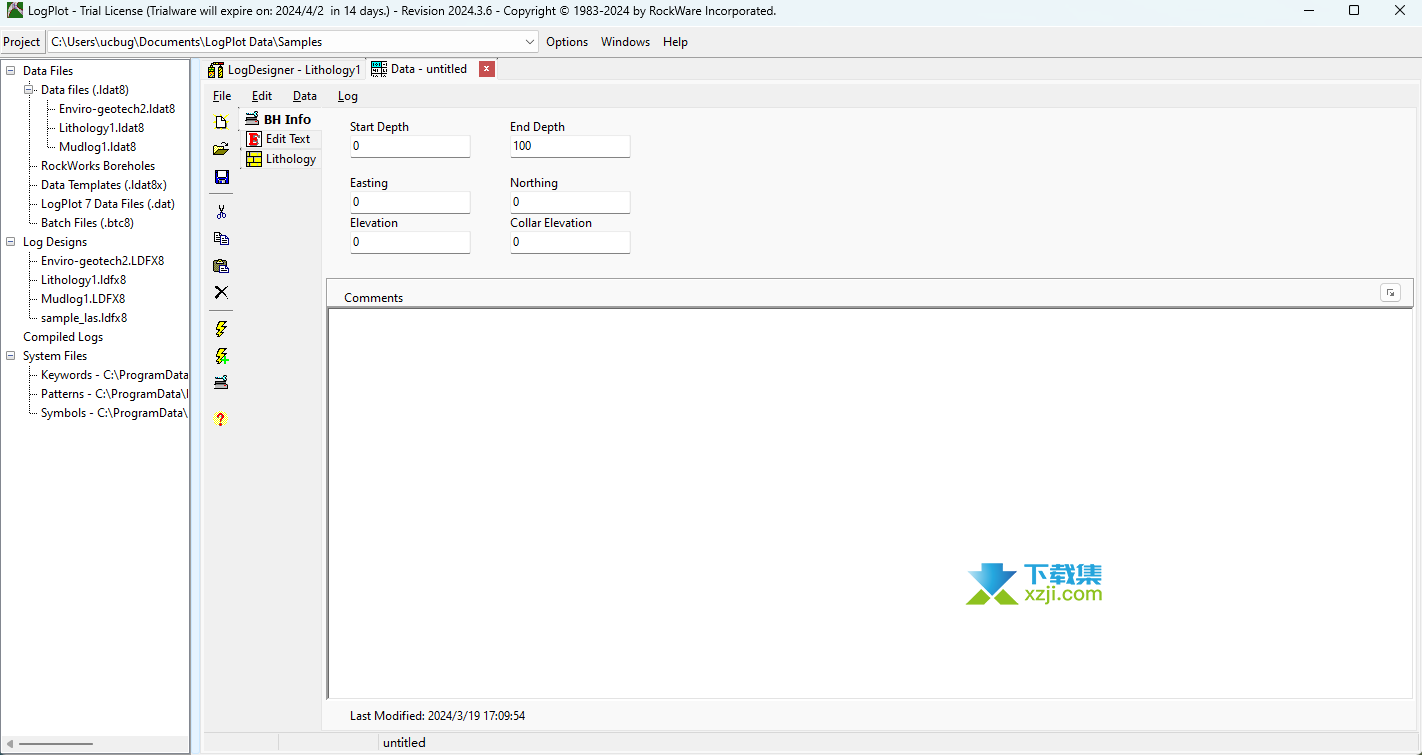Open help with the yellow question mark

click(x=221, y=419)
